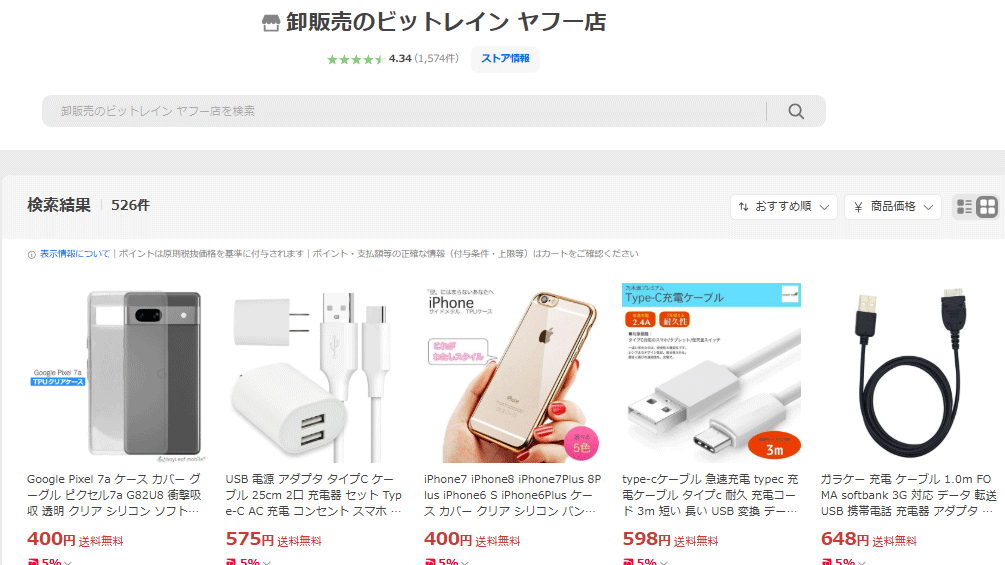Open 表示情報について link

point(75,254)
